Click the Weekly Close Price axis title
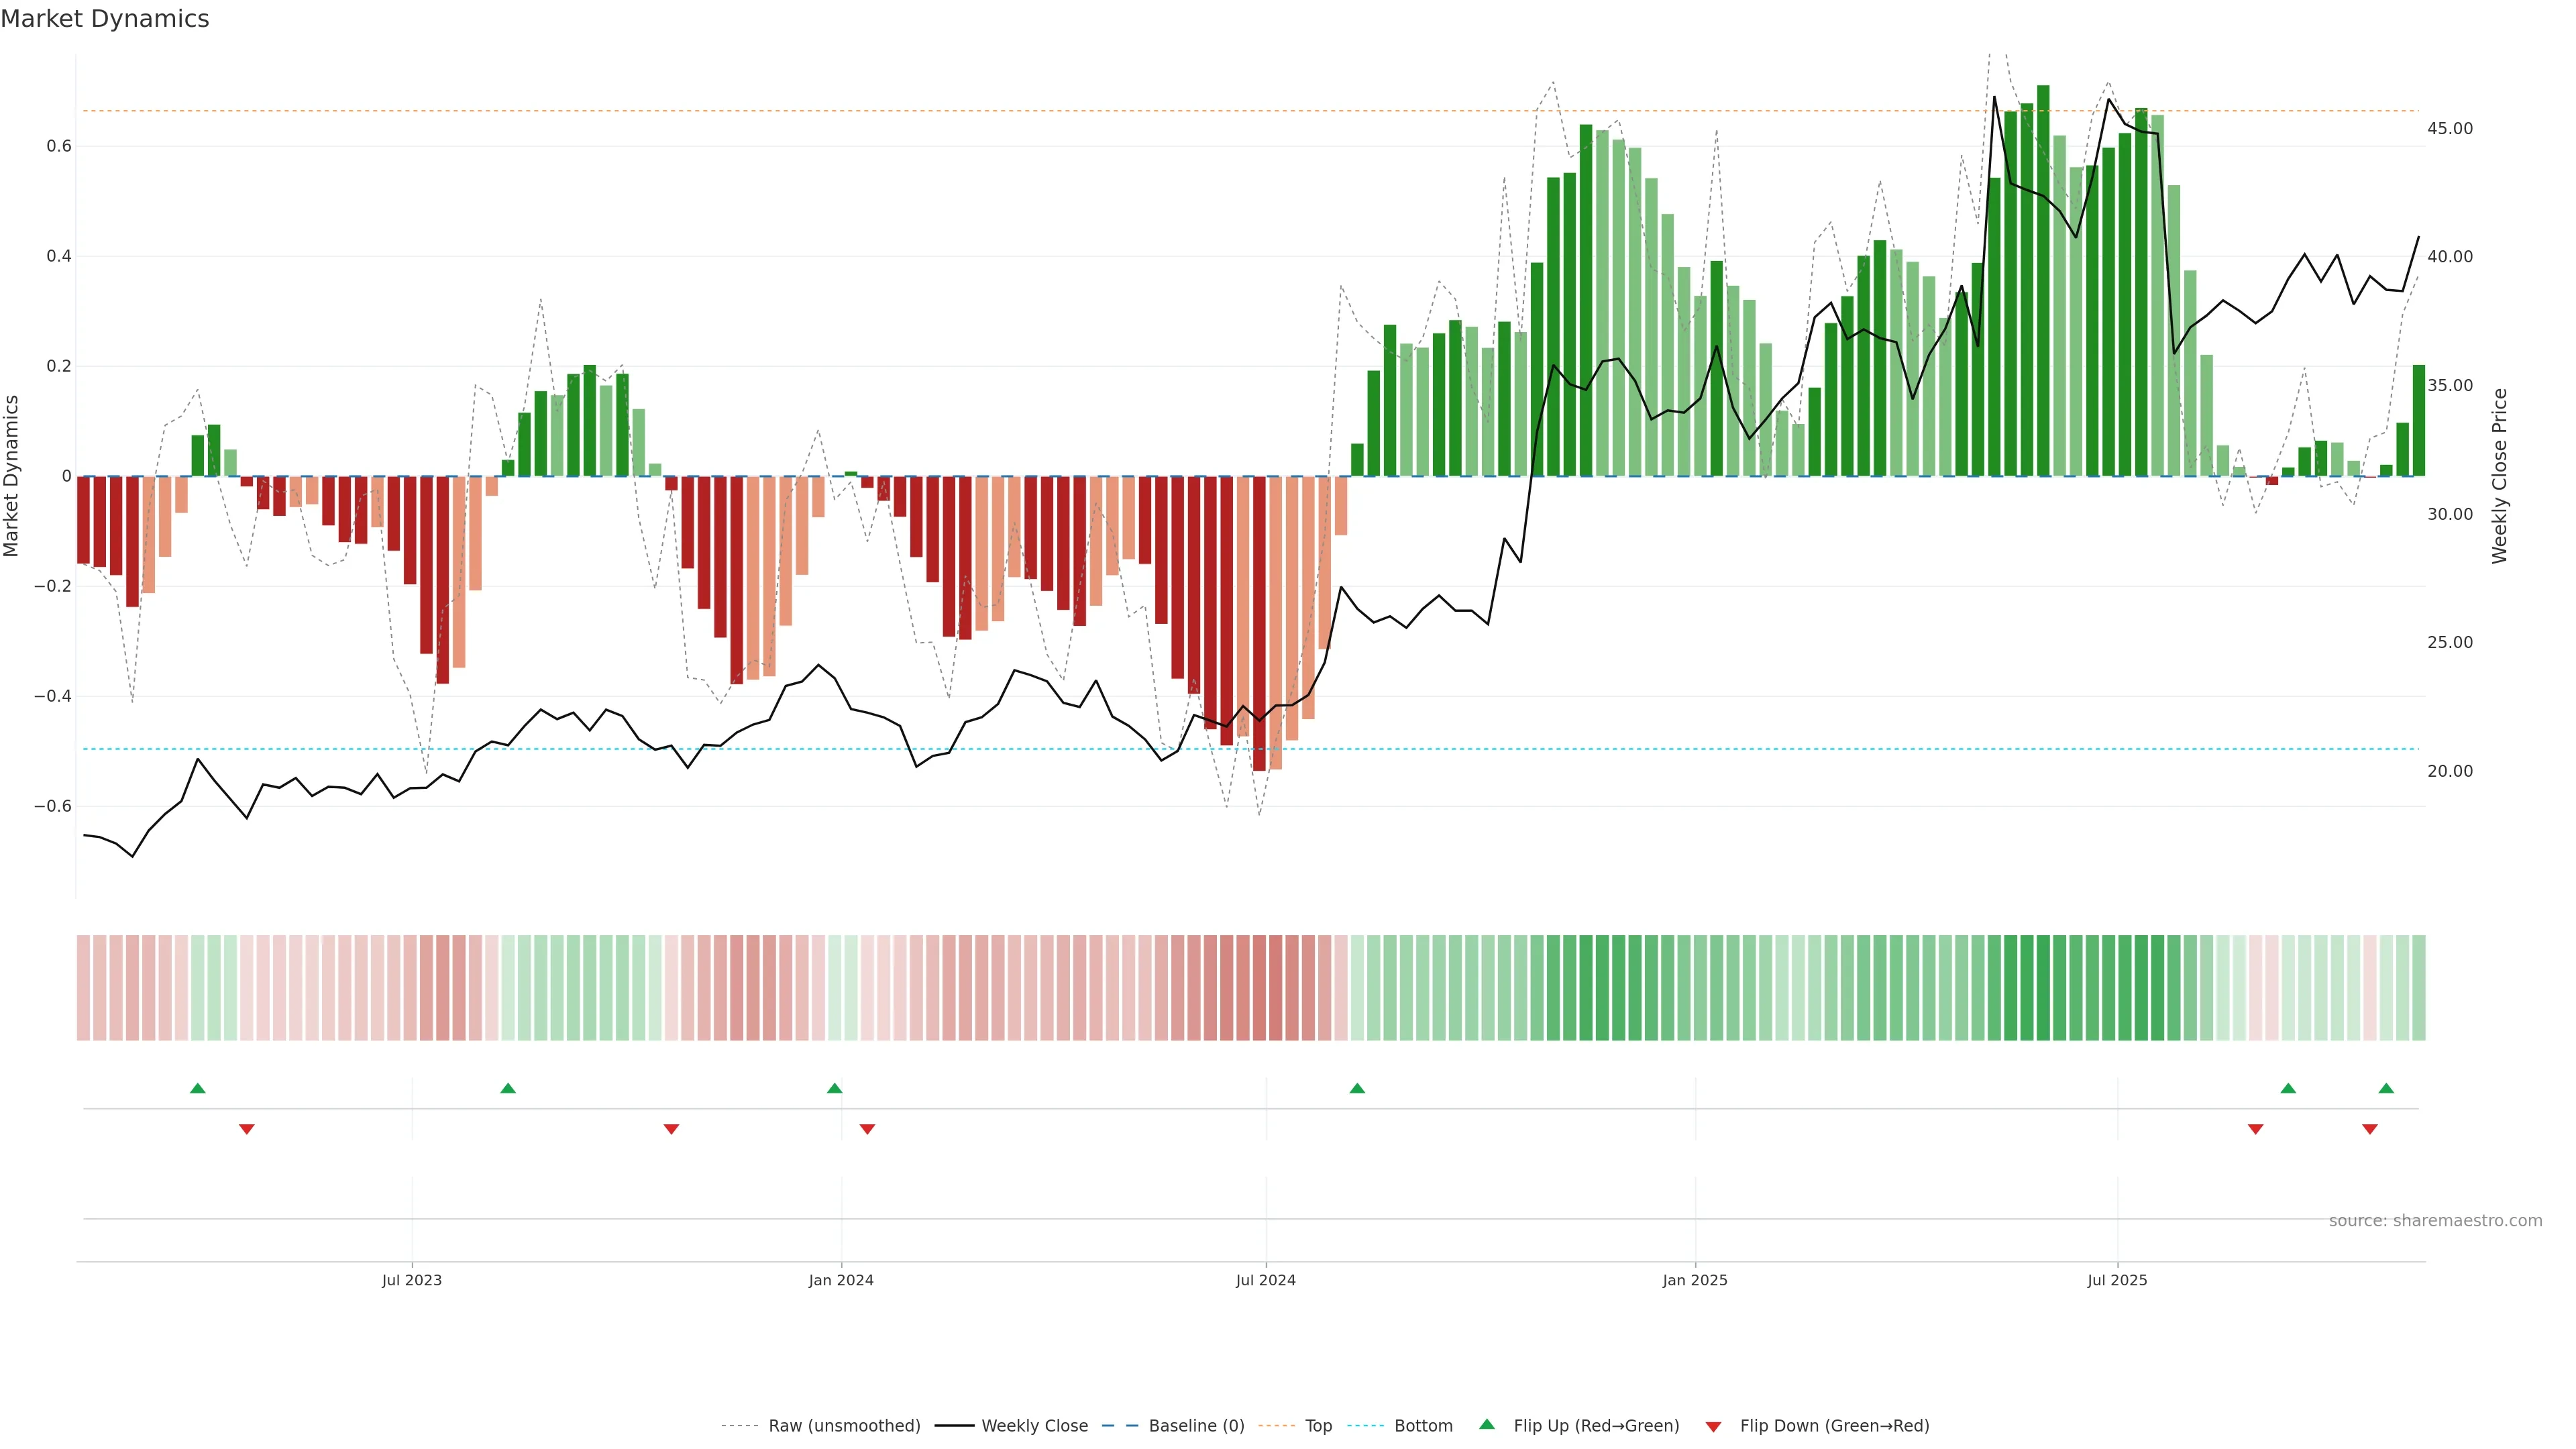 point(2499,476)
